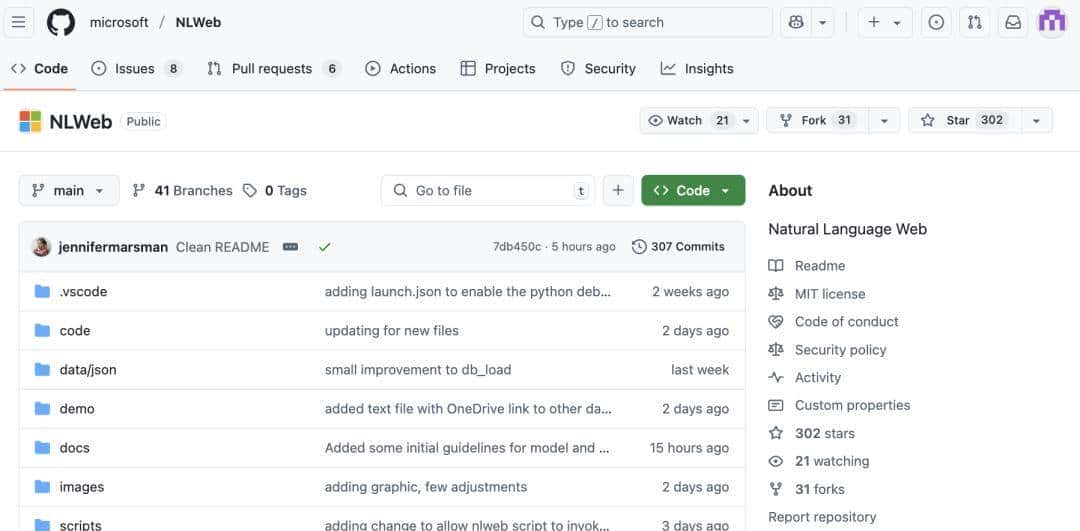1080x531 pixels.
Task: Star the NLWeb repository
Action: (961, 120)
